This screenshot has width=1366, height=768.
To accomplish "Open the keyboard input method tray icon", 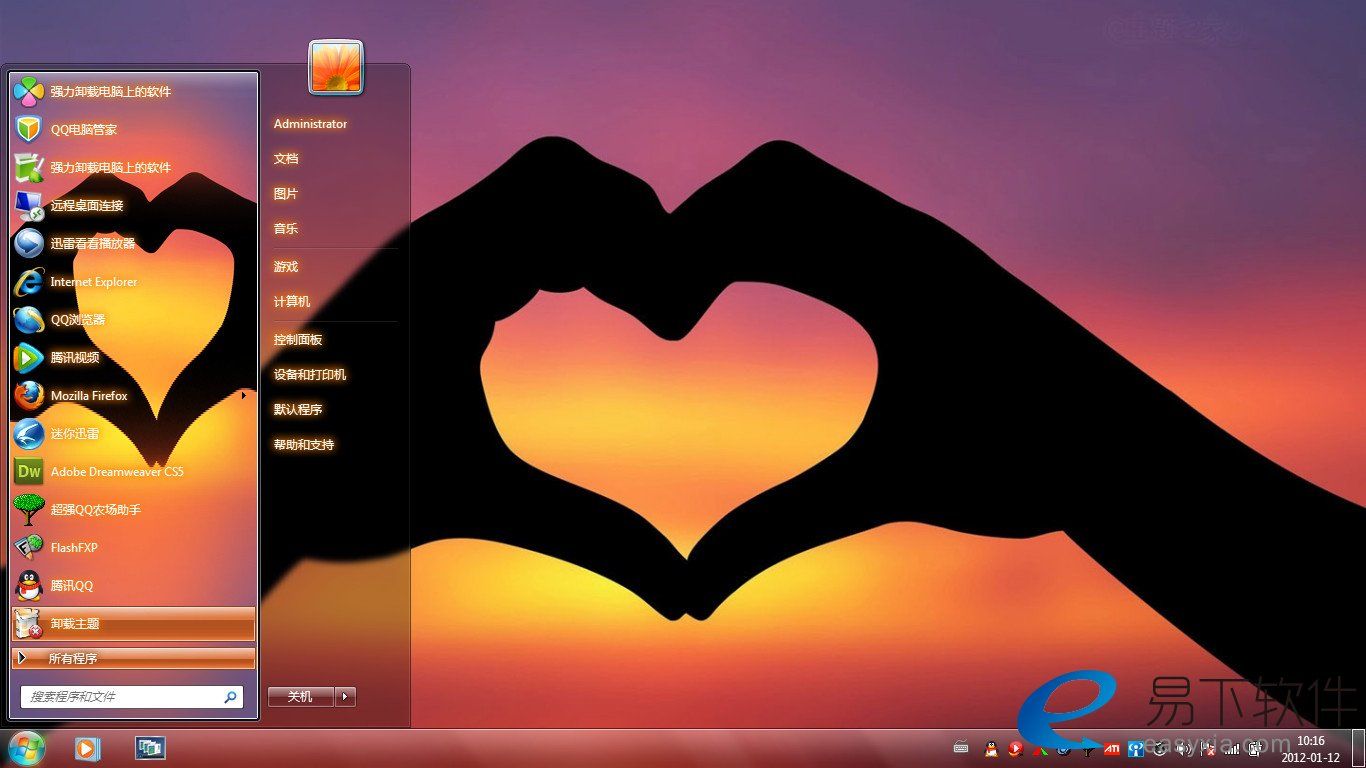I will tap(961, 747).
